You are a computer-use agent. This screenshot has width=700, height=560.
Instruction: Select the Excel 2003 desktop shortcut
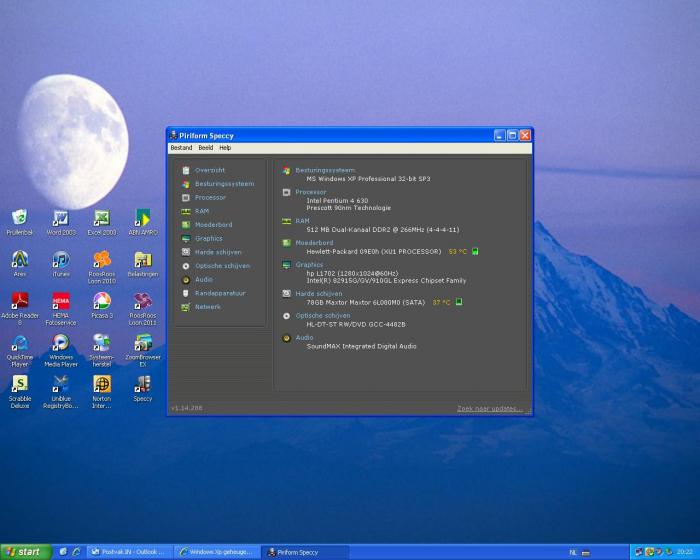click(x=102, y=222)
